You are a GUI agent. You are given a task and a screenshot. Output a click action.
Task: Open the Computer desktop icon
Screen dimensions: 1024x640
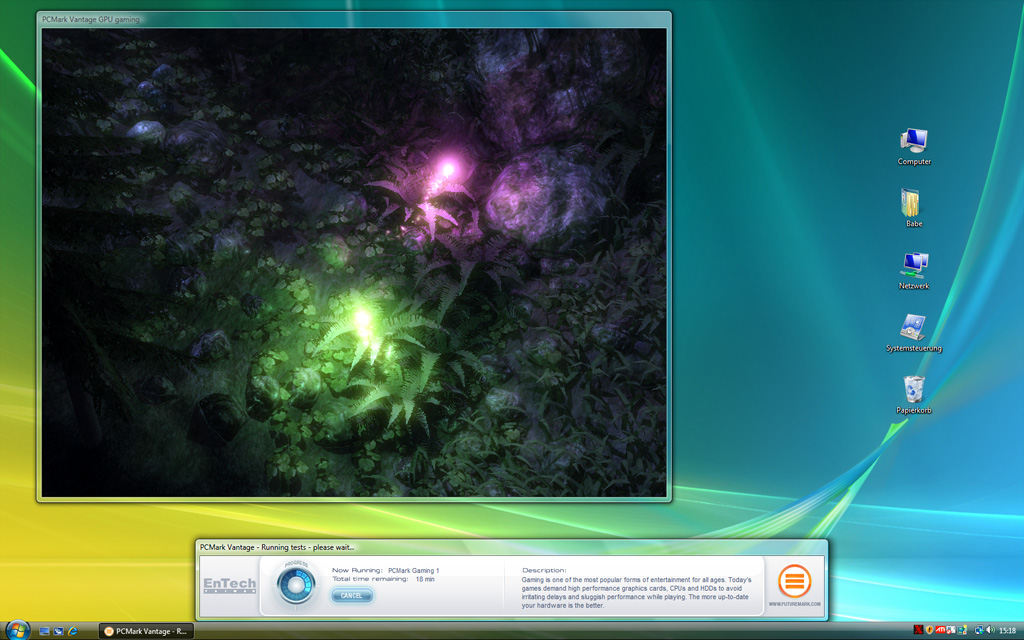coord(914,146)
